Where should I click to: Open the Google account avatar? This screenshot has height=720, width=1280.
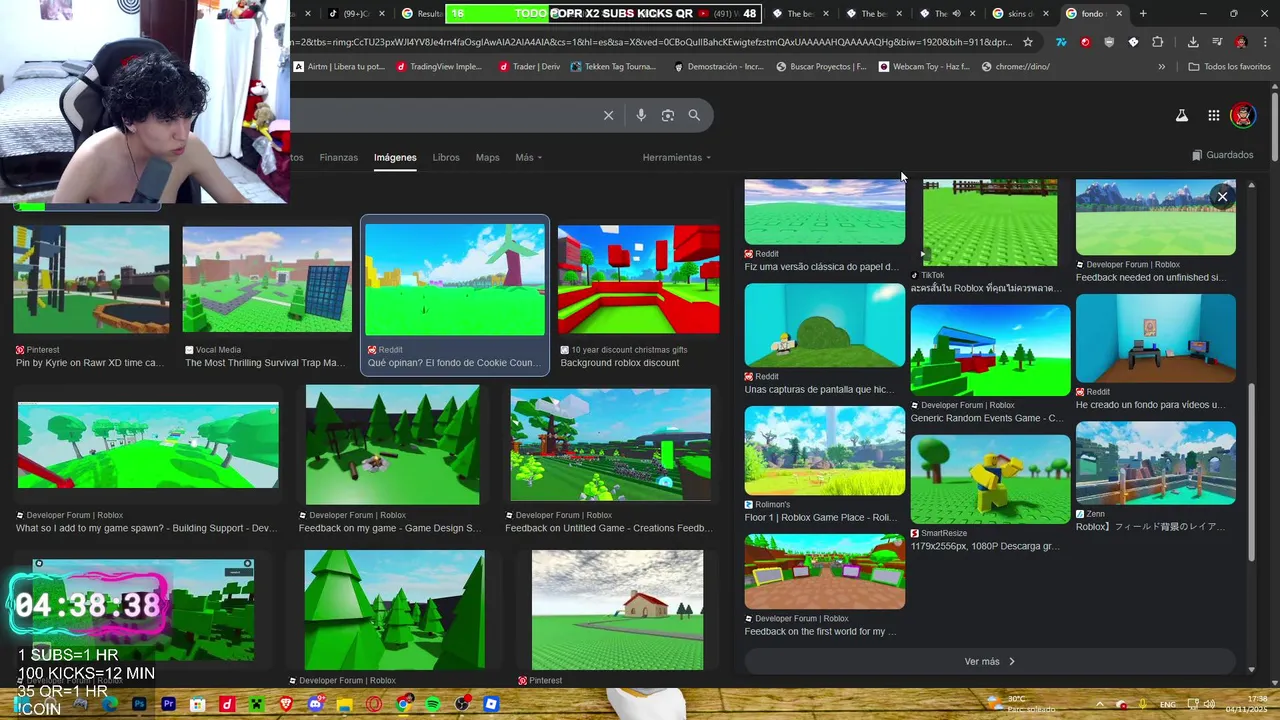pyautogui.click(x=1242, y=115)
